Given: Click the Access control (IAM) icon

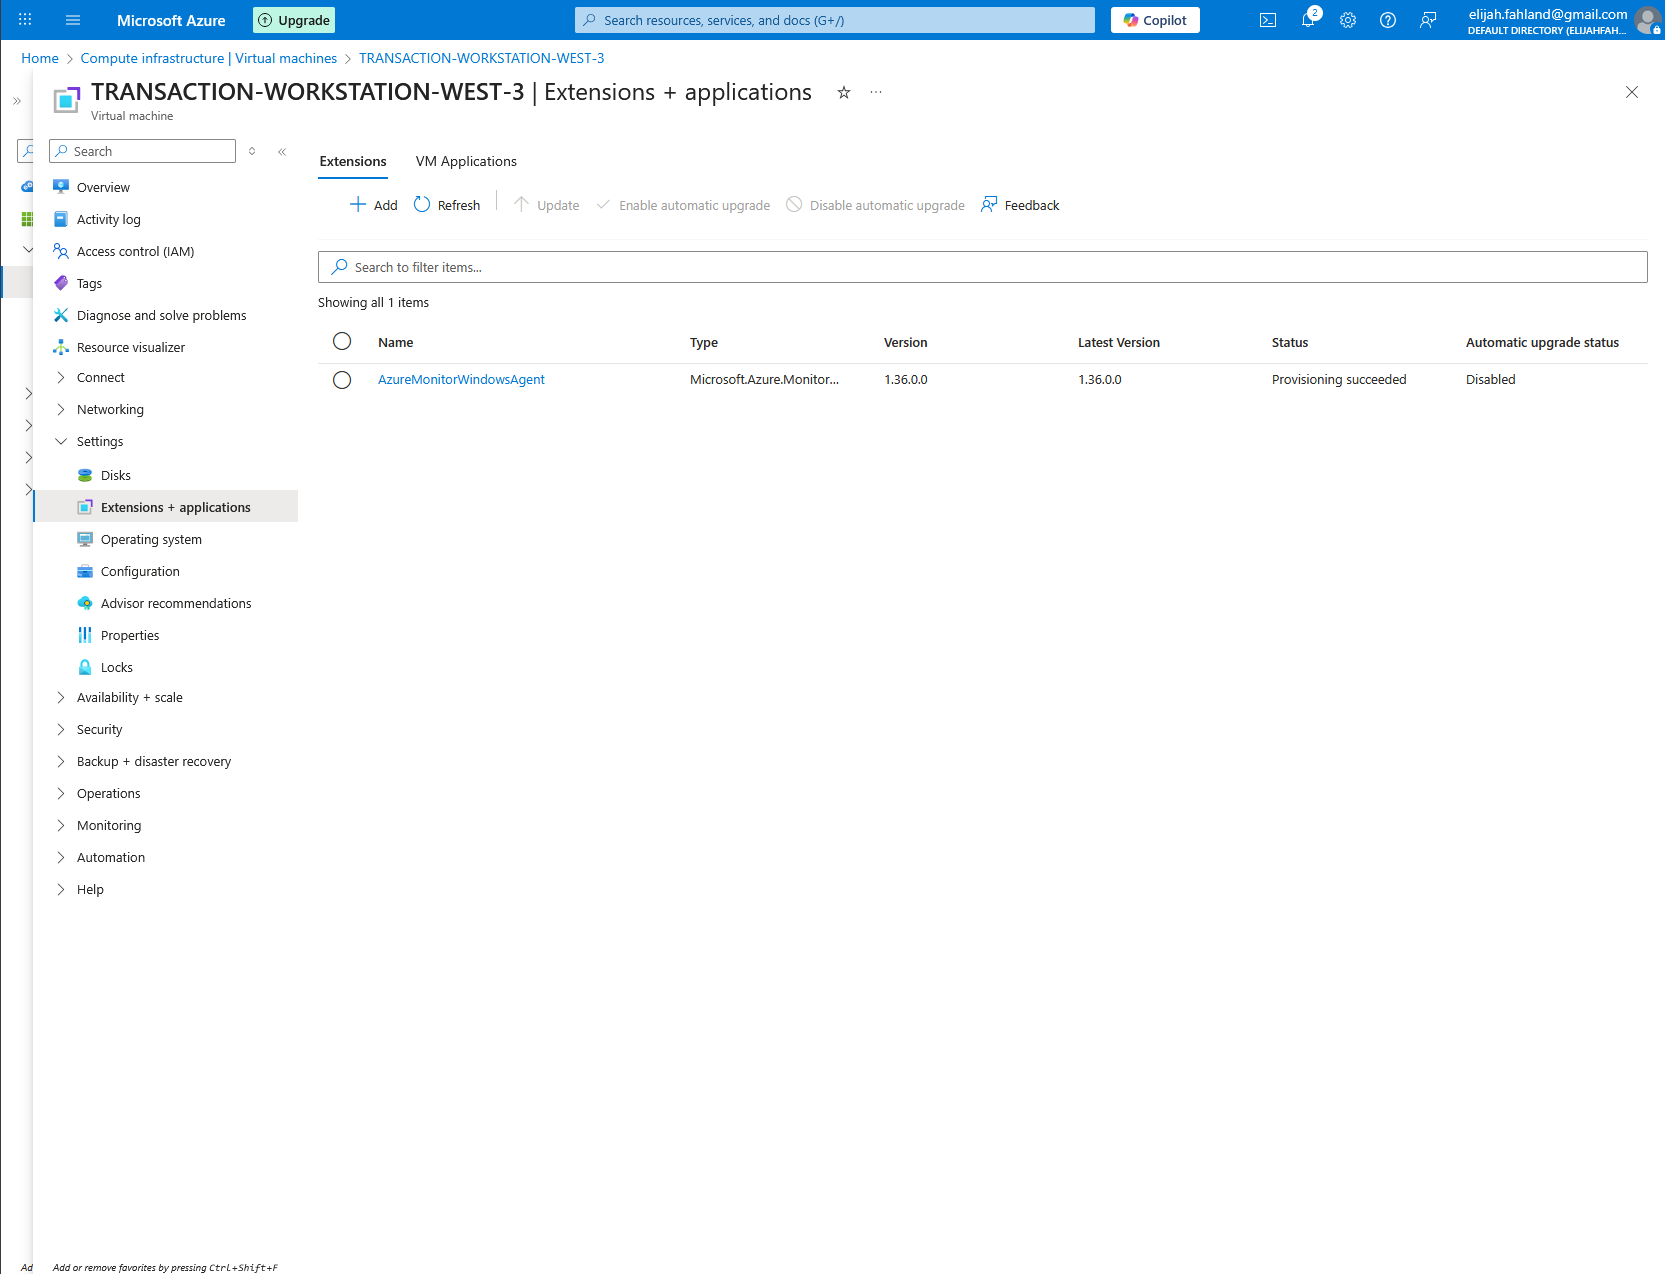Looking at the screenshot, I should tap(61, 251).
